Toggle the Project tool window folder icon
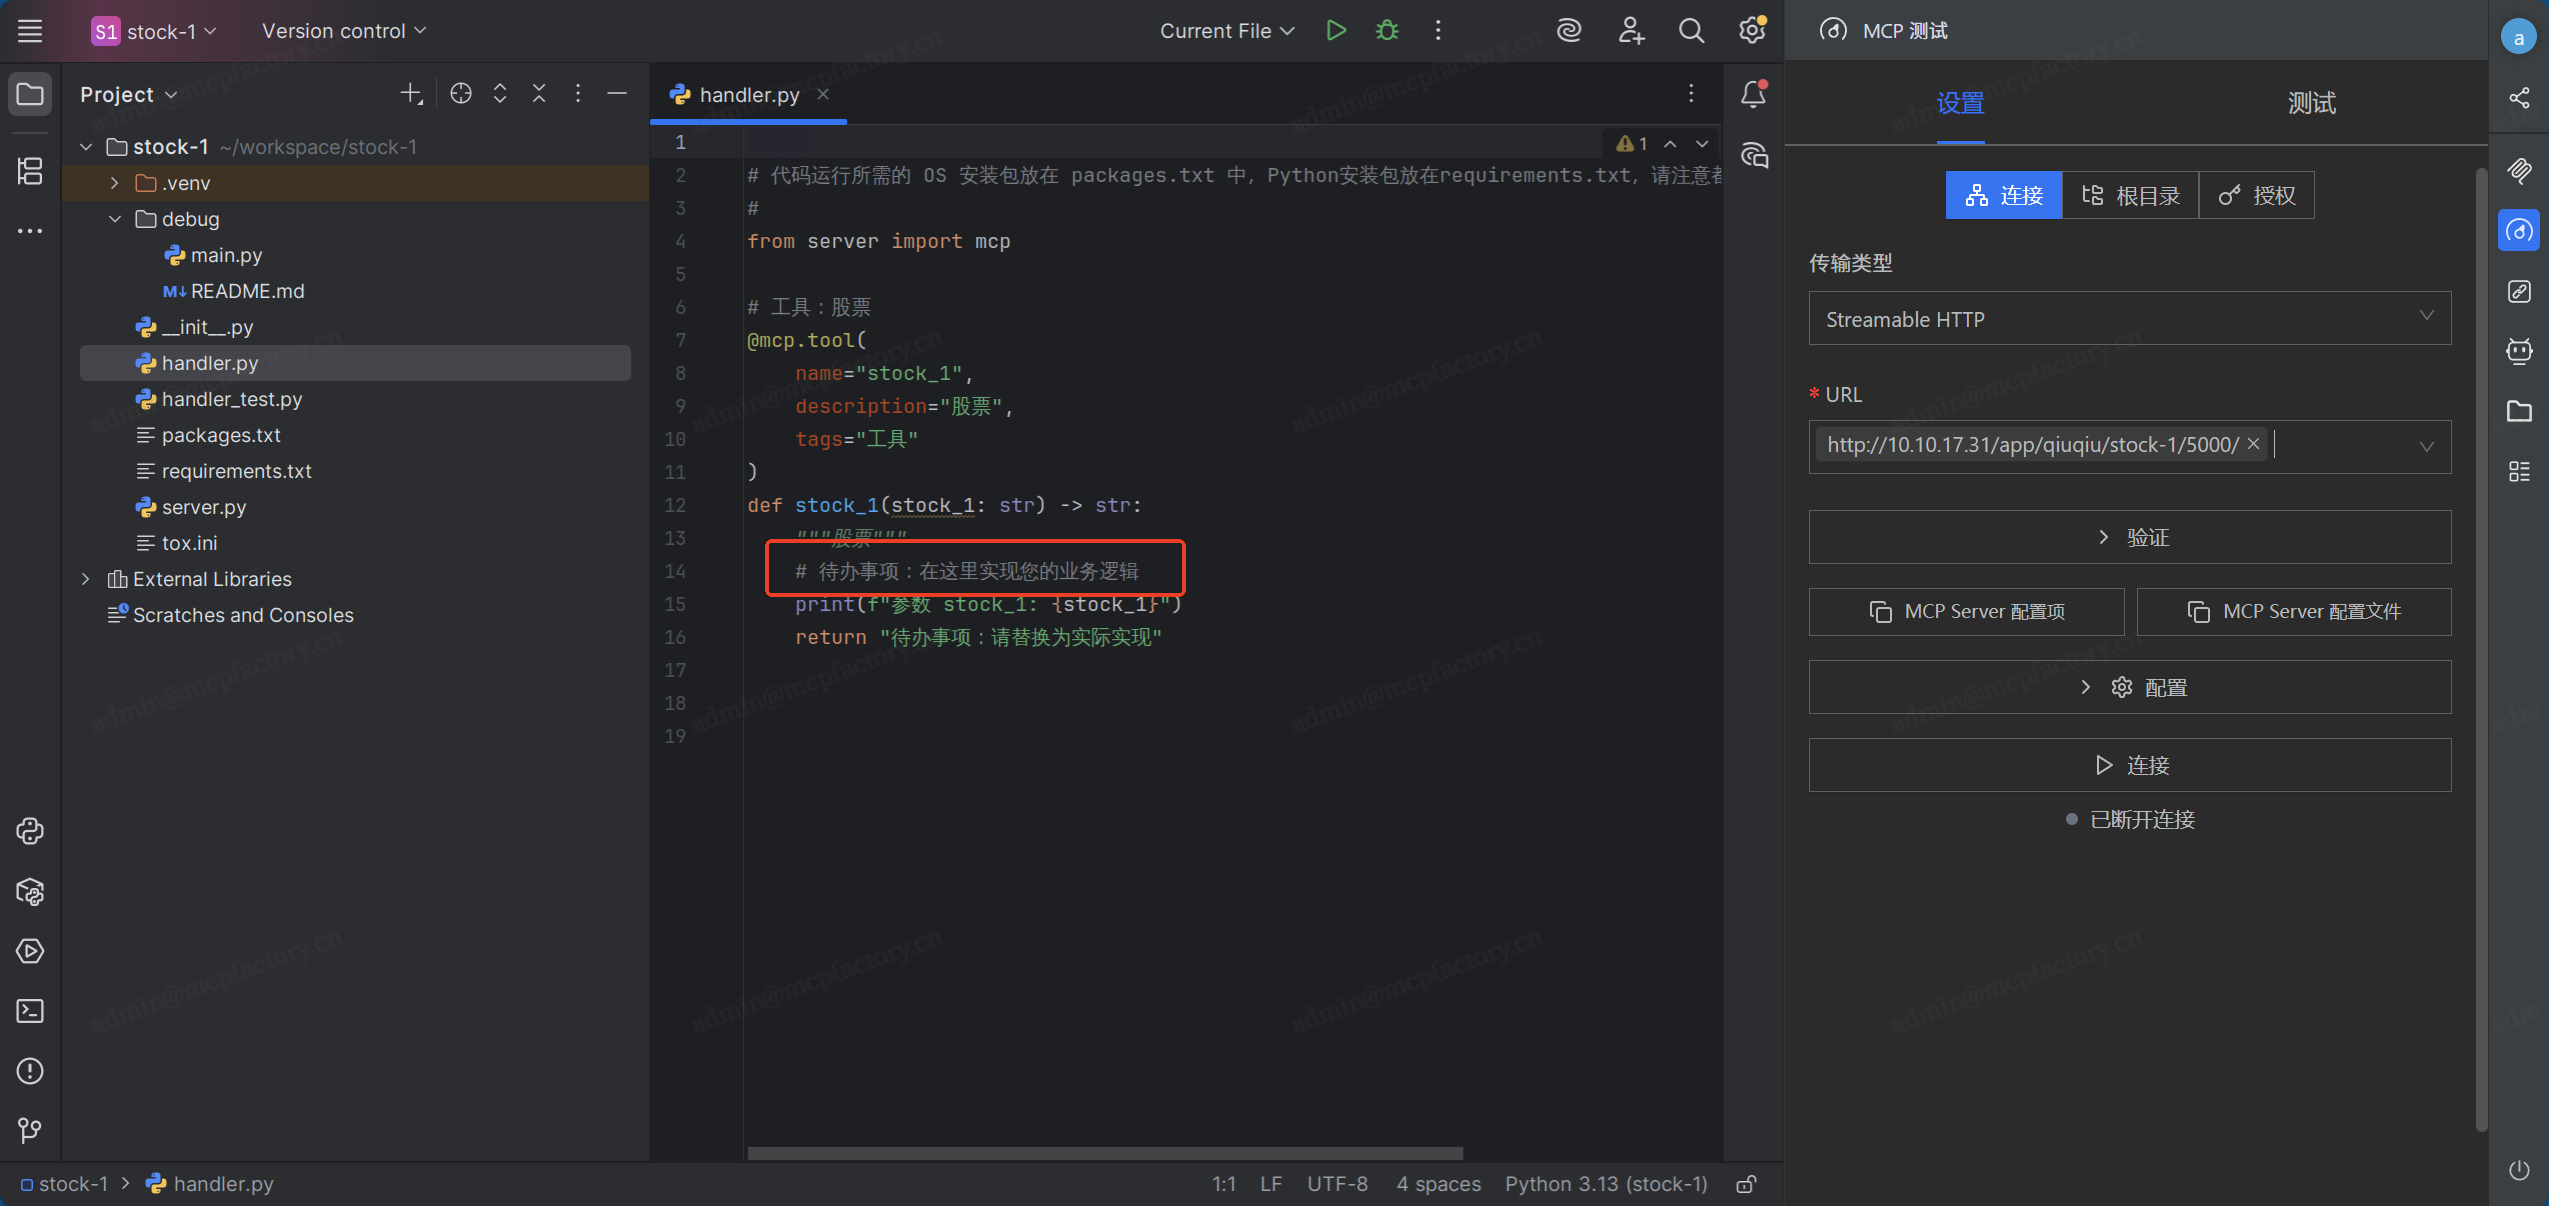 coord(30,95)
